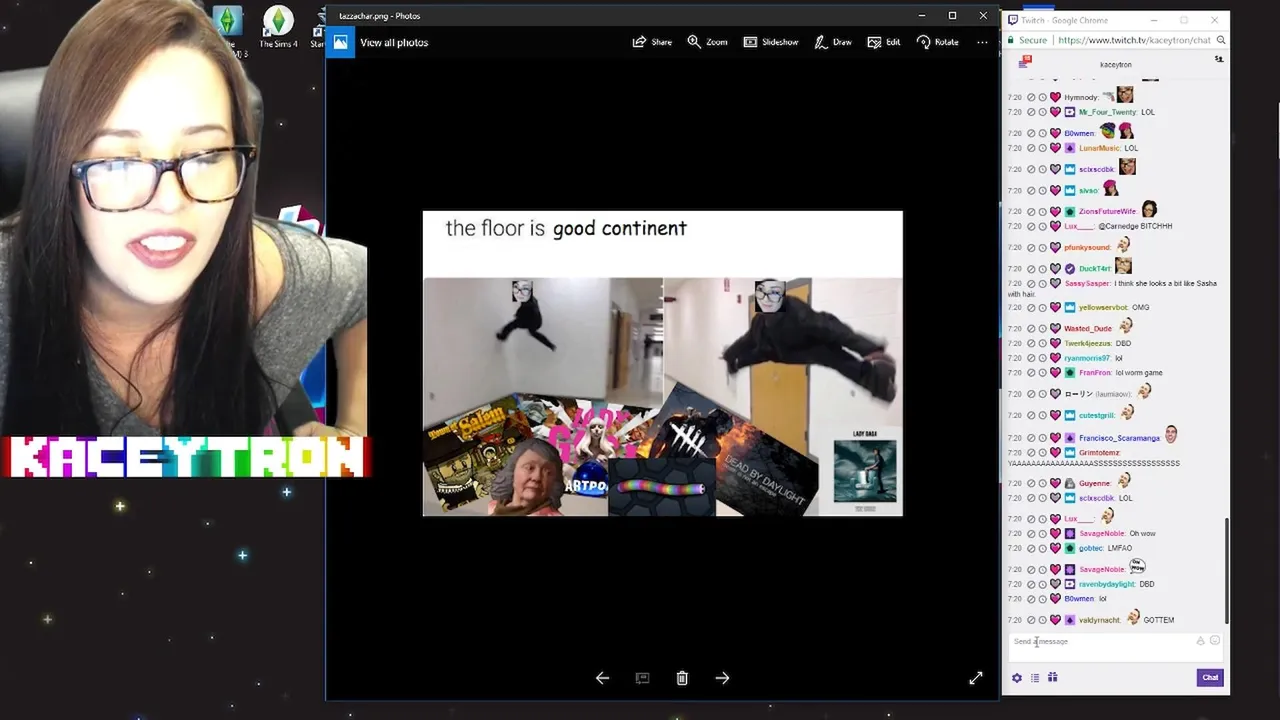Click ban icon next to DuckT4rt

click(1031, 269)
